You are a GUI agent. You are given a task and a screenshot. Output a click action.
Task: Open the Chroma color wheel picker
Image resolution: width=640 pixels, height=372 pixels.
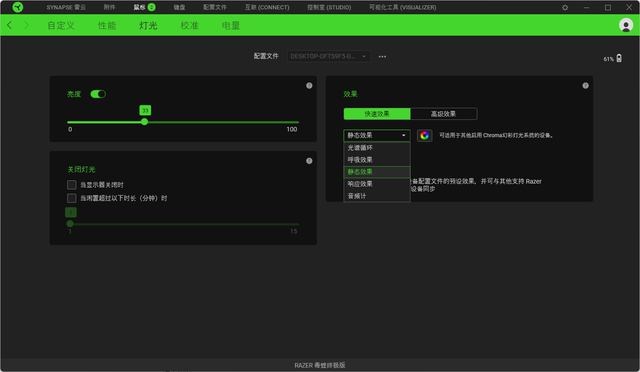(424, 136)
